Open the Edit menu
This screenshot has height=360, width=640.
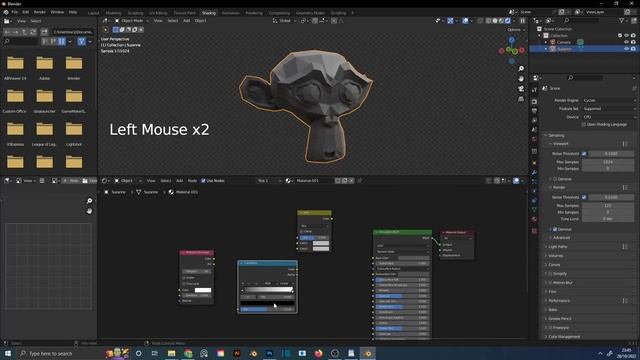point(26,12)
